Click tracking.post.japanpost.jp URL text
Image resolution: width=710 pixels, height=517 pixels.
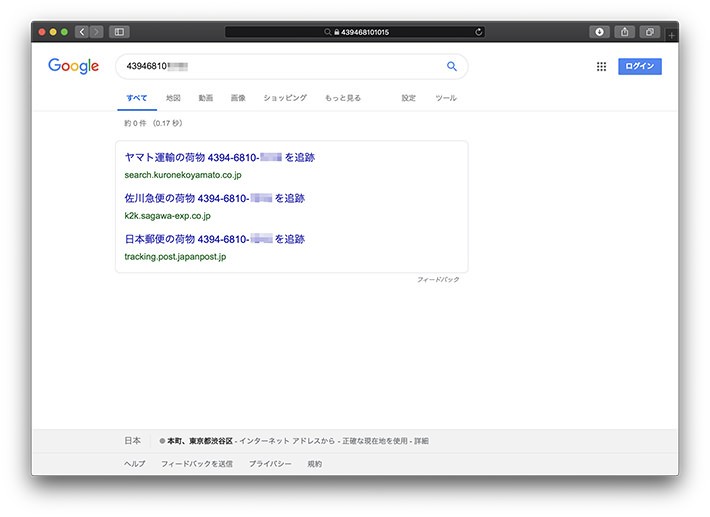tap(175, 256)
